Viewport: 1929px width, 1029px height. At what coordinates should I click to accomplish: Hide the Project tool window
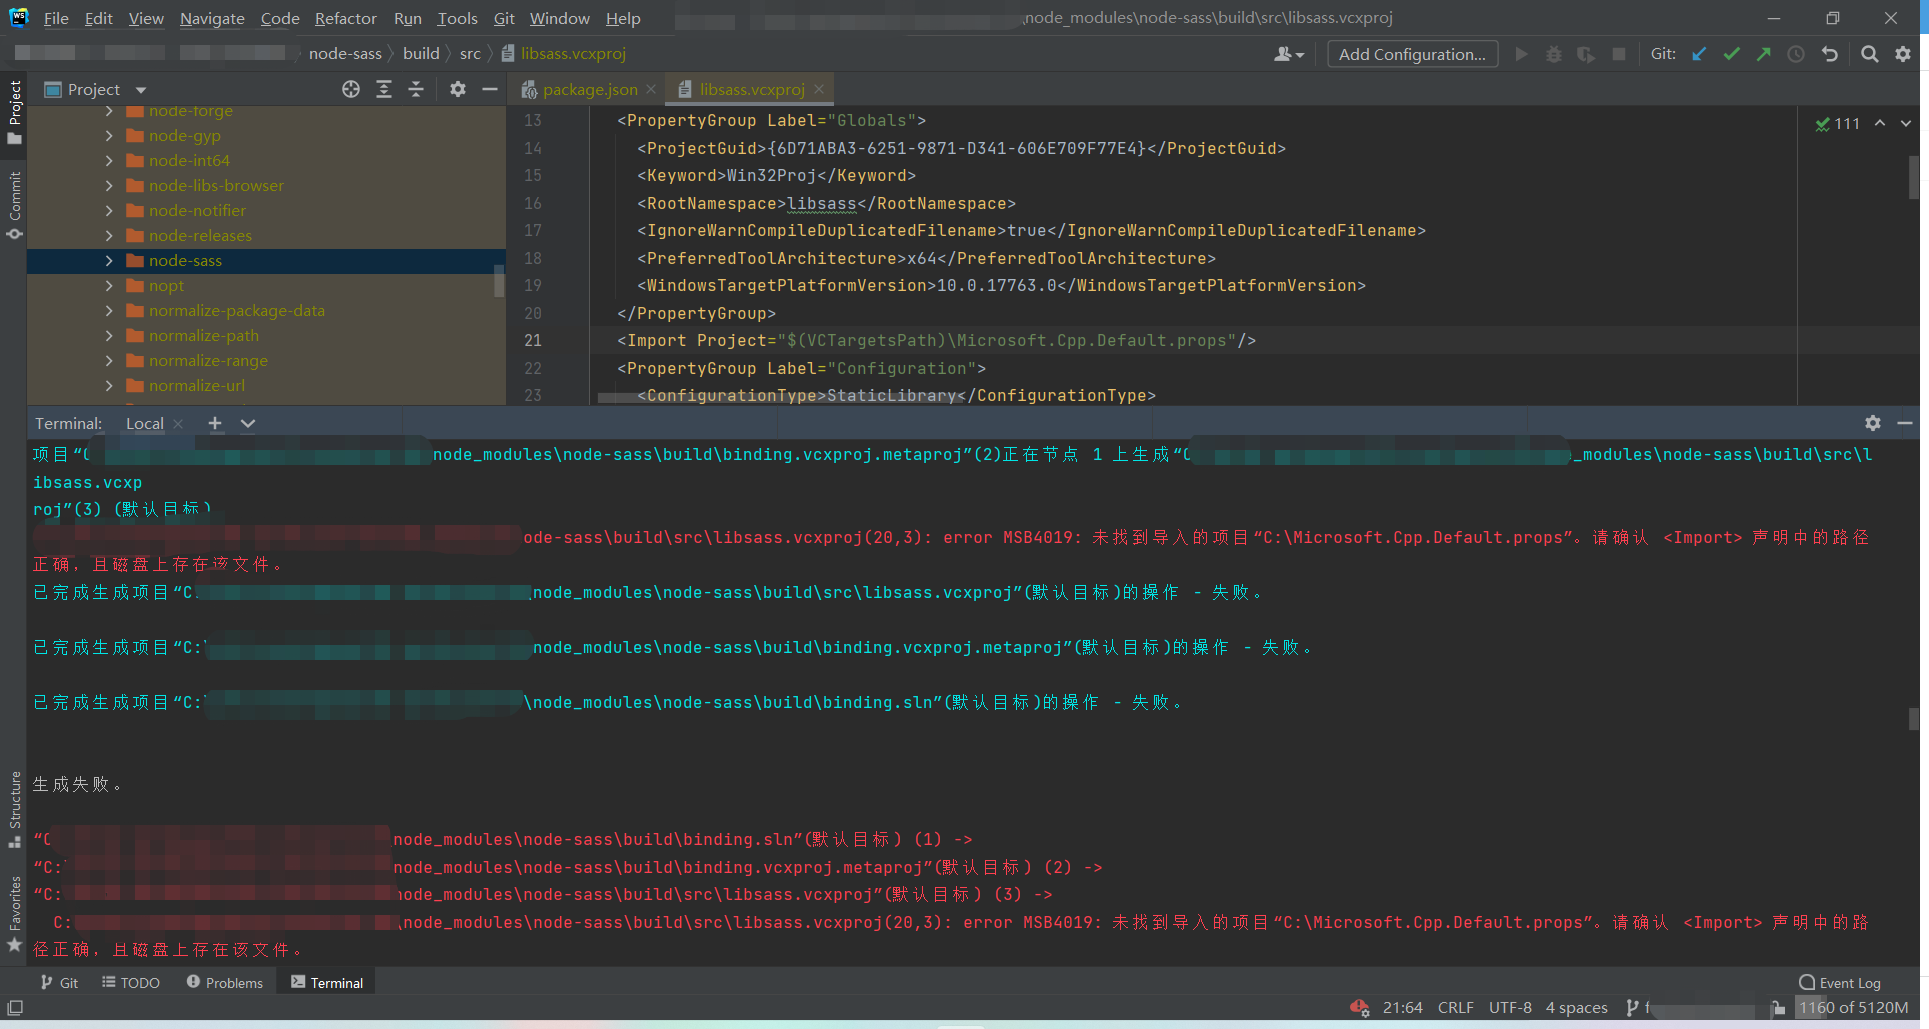click(x=490, y=89)
